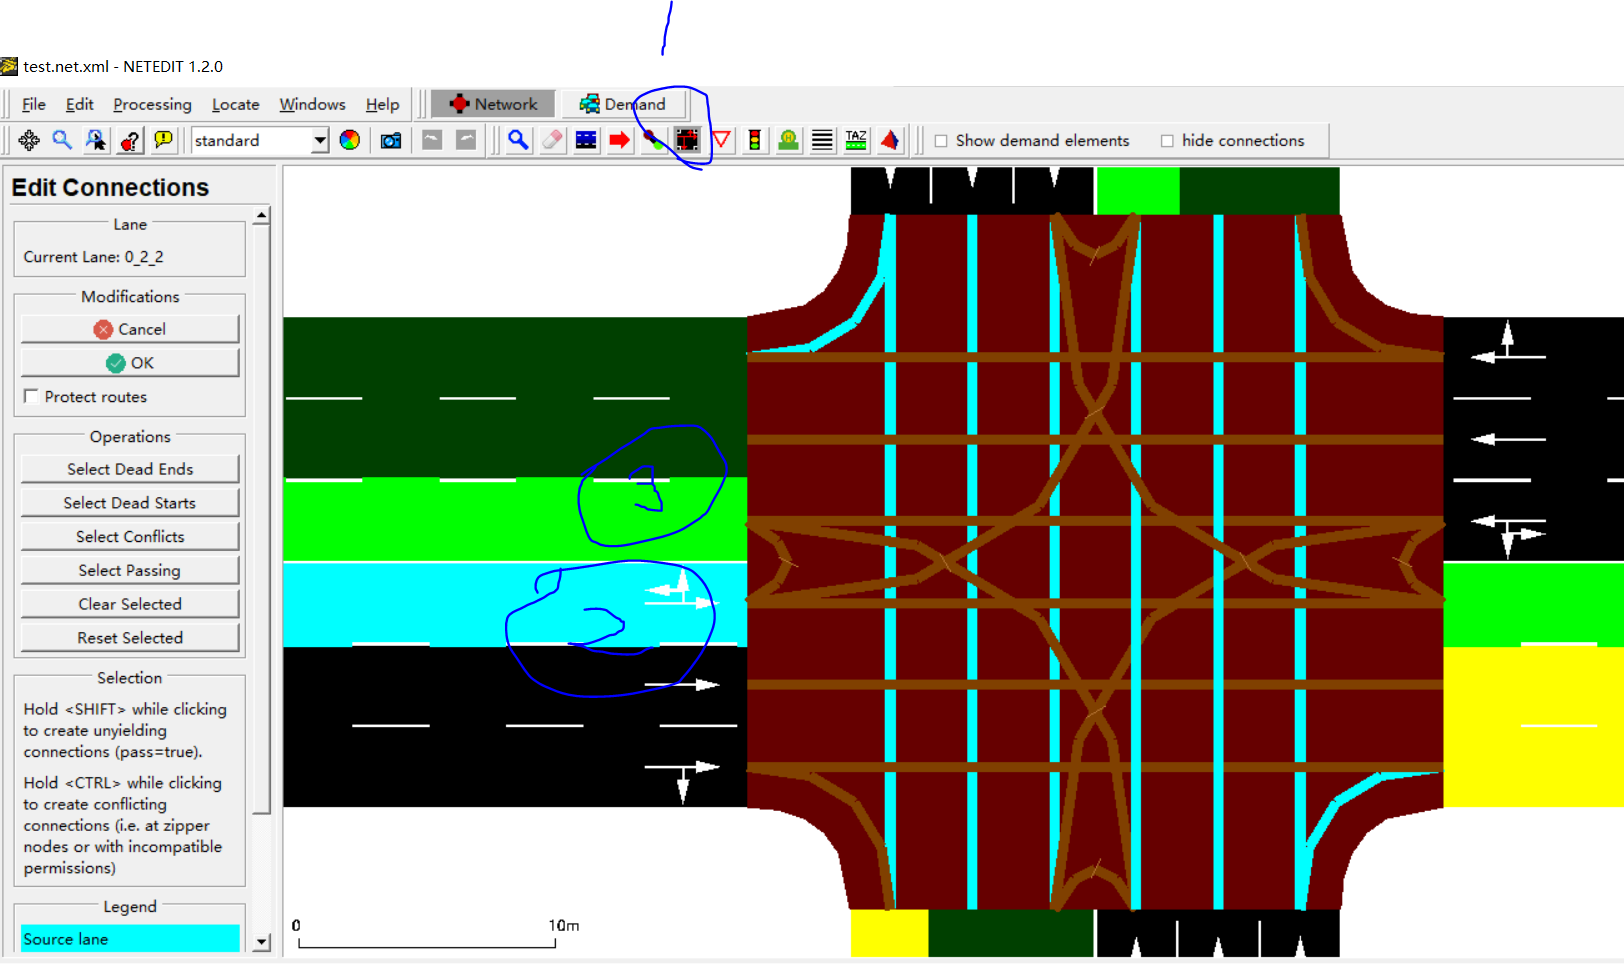The width and height of the screenshot is (1624, 964).
Task: Open the standard color scheme dropdown
Action: point(320,140)
